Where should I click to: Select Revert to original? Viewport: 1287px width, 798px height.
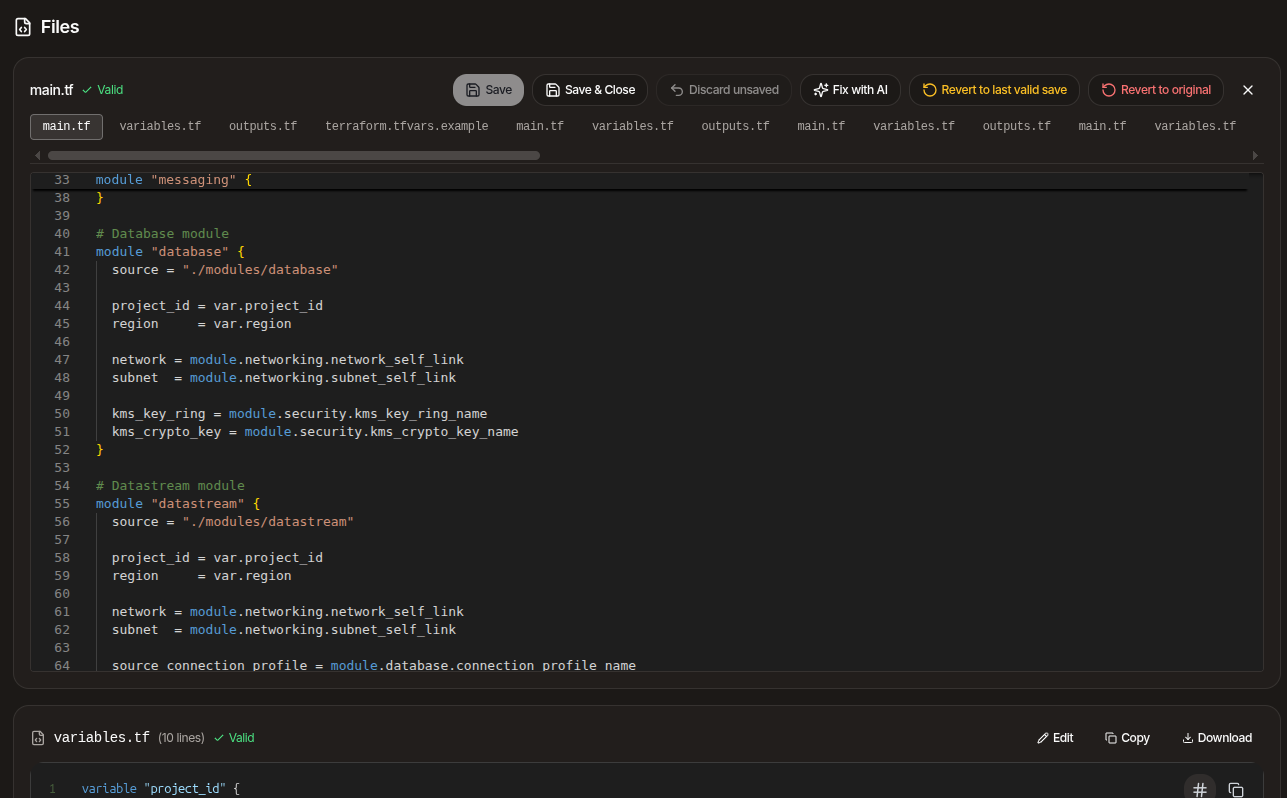tap(1156, 90)
